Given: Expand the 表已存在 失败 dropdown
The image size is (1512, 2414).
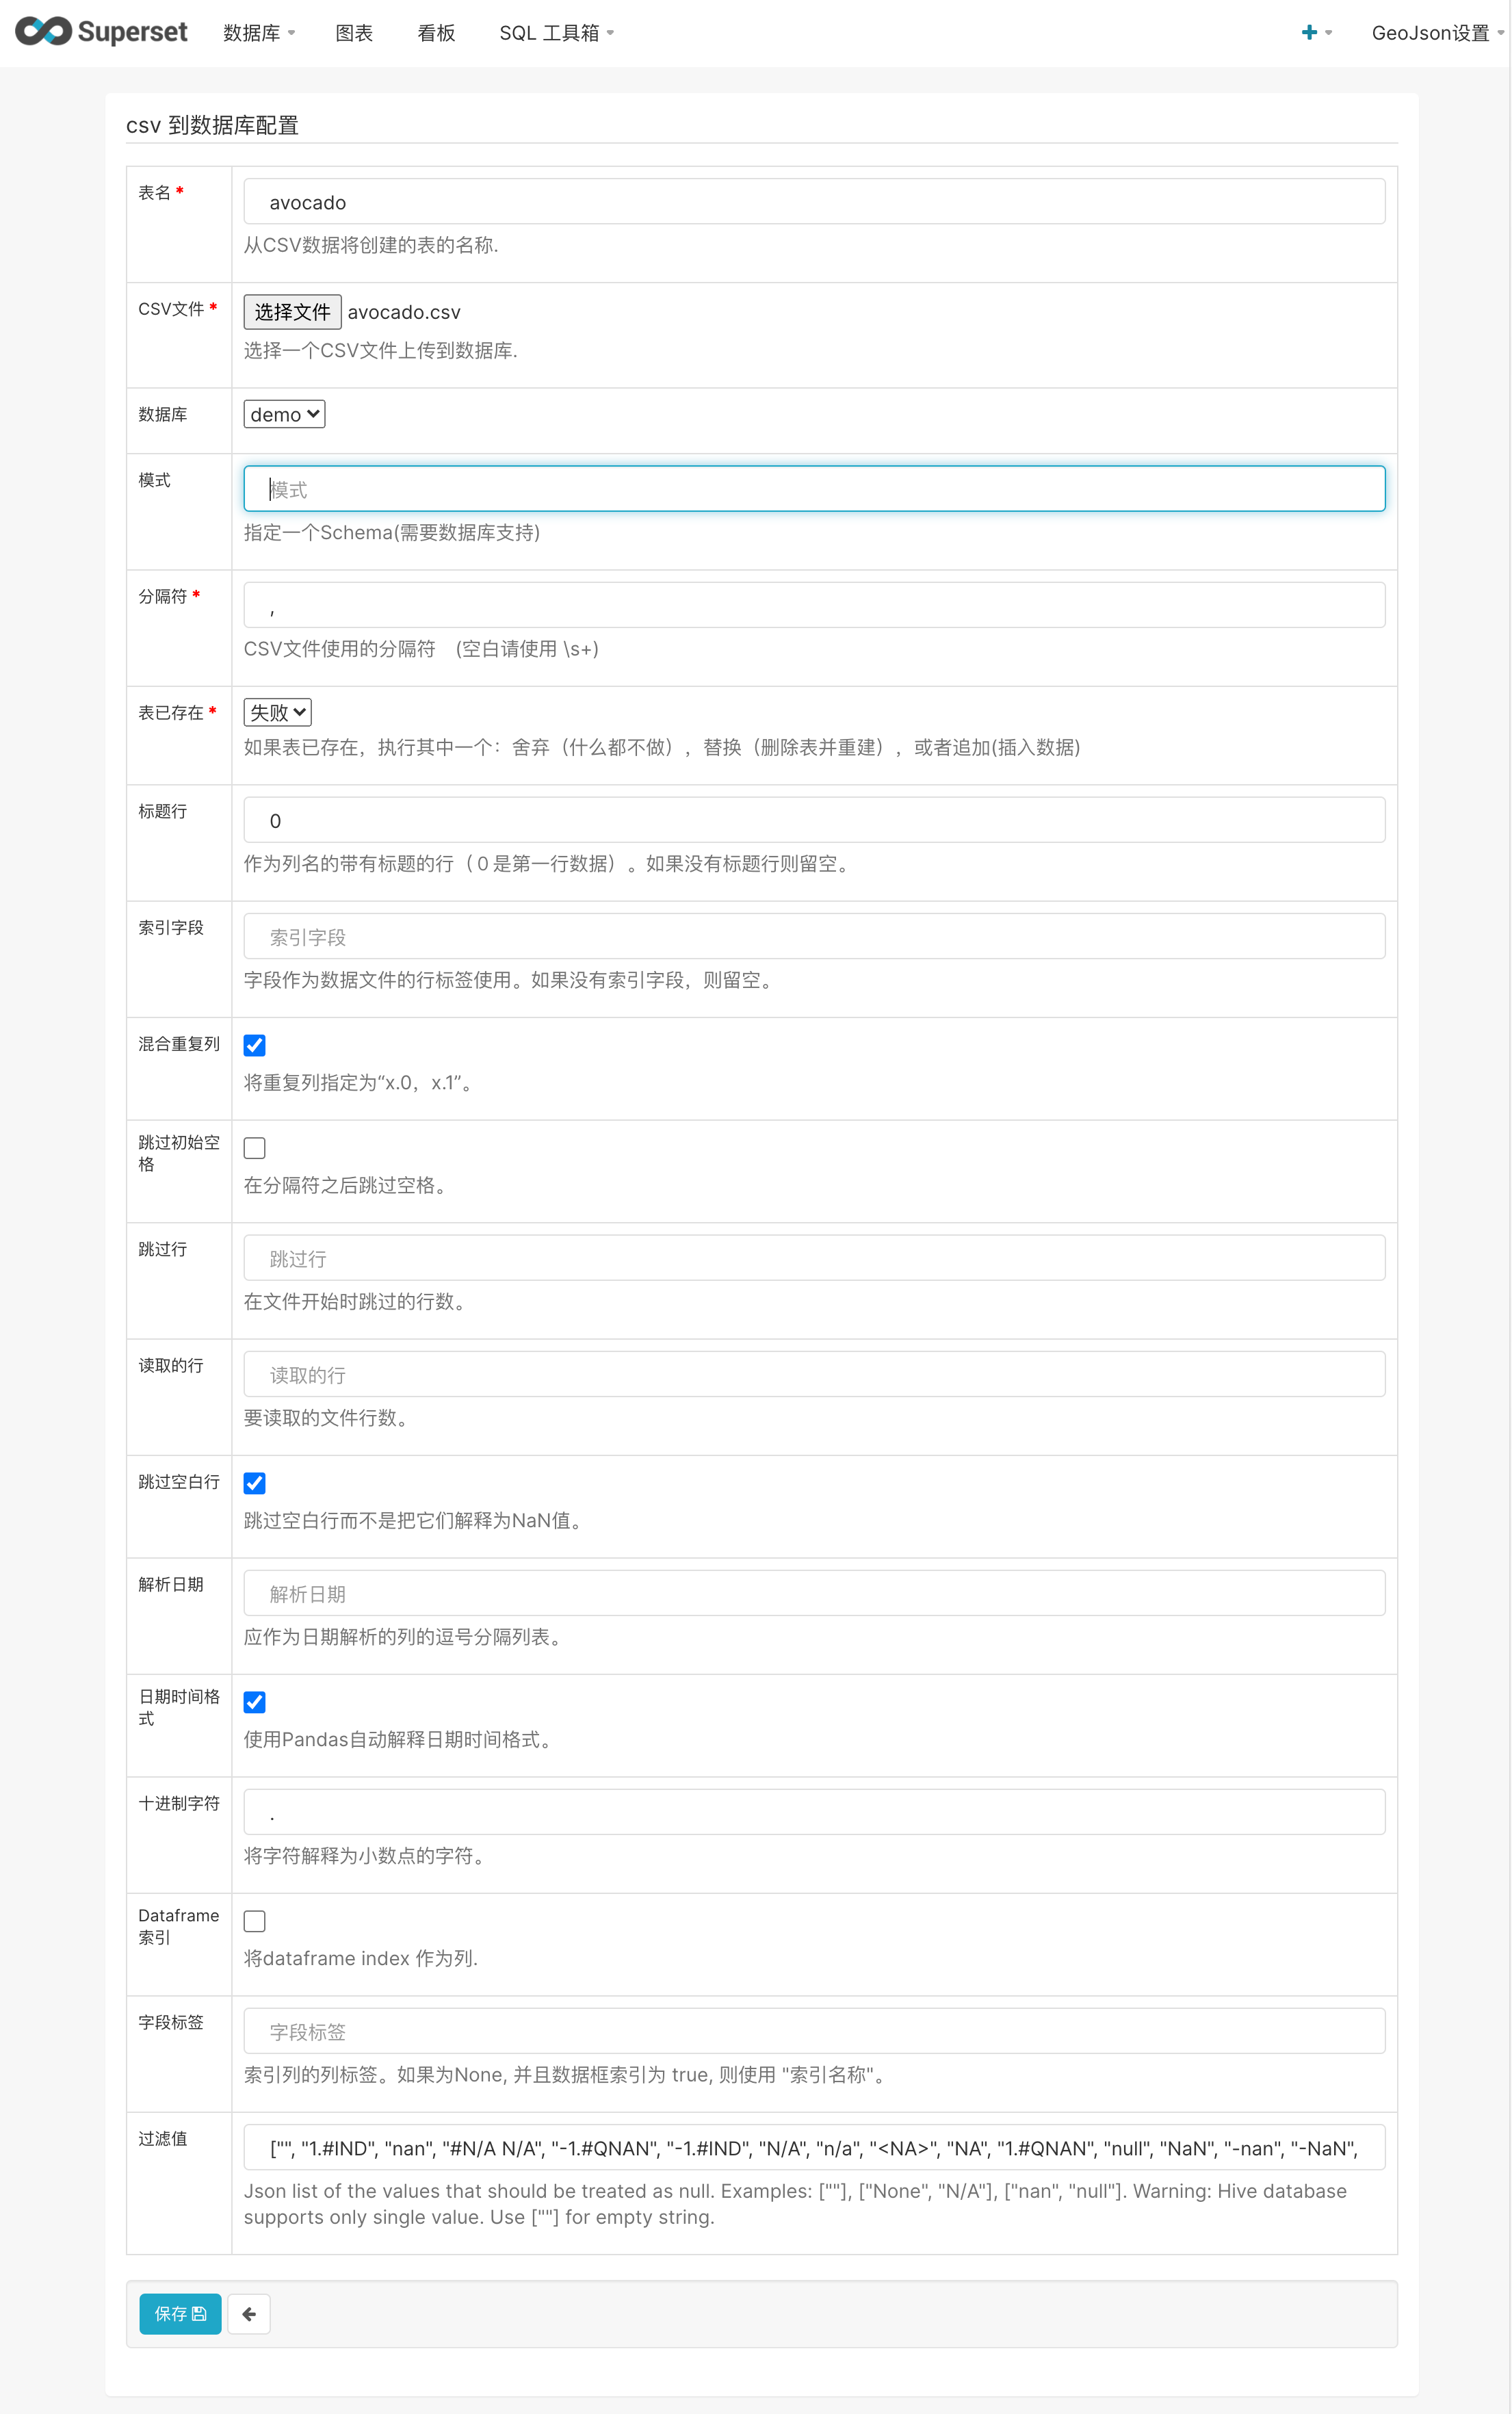Looking at the screenshot, I should click(x=277, y=711).
